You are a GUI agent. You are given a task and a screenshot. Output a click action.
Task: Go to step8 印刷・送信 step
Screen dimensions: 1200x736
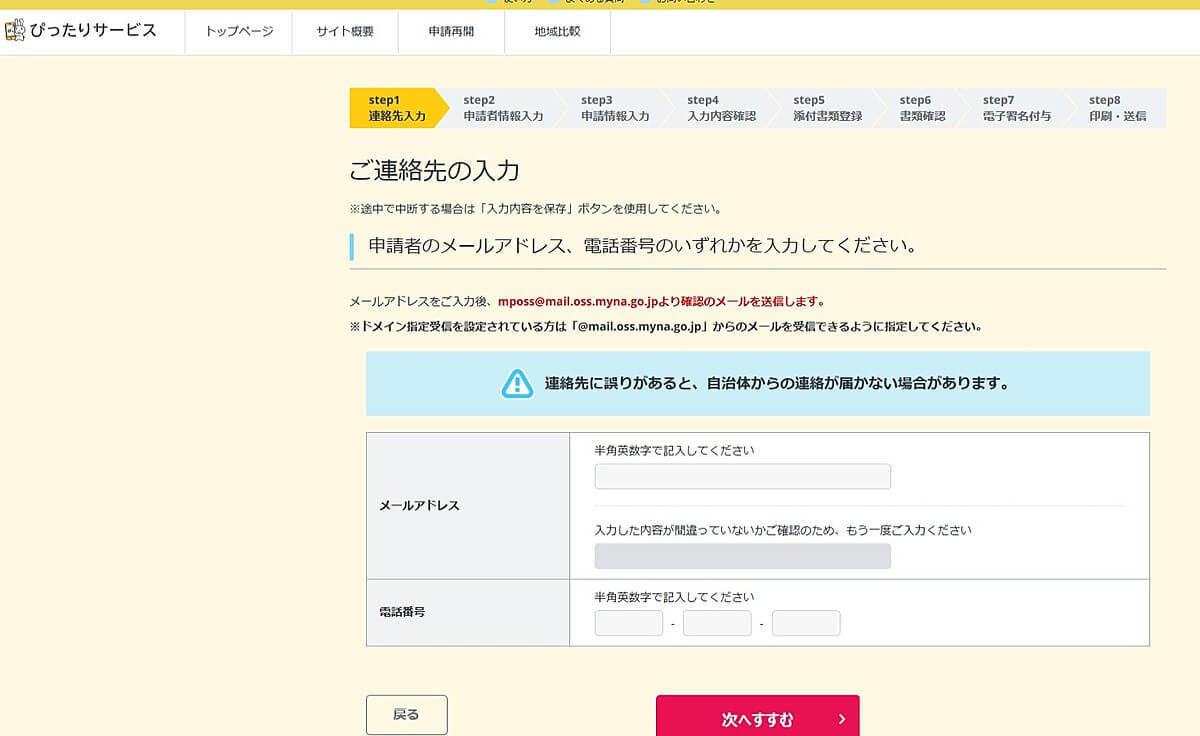click(x=1117, y=108)
